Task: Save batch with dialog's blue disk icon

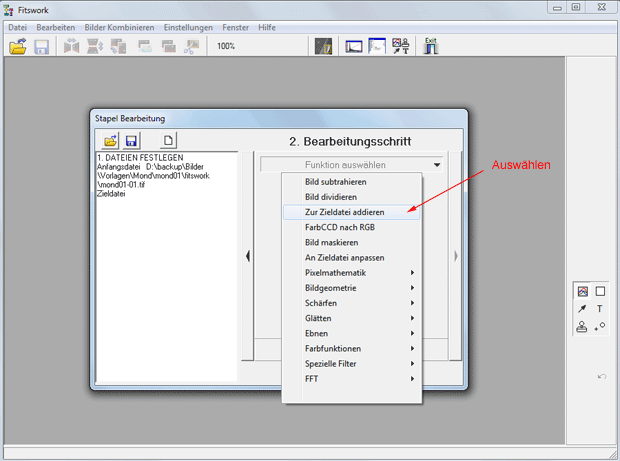Action: click(x=131, y=141)
